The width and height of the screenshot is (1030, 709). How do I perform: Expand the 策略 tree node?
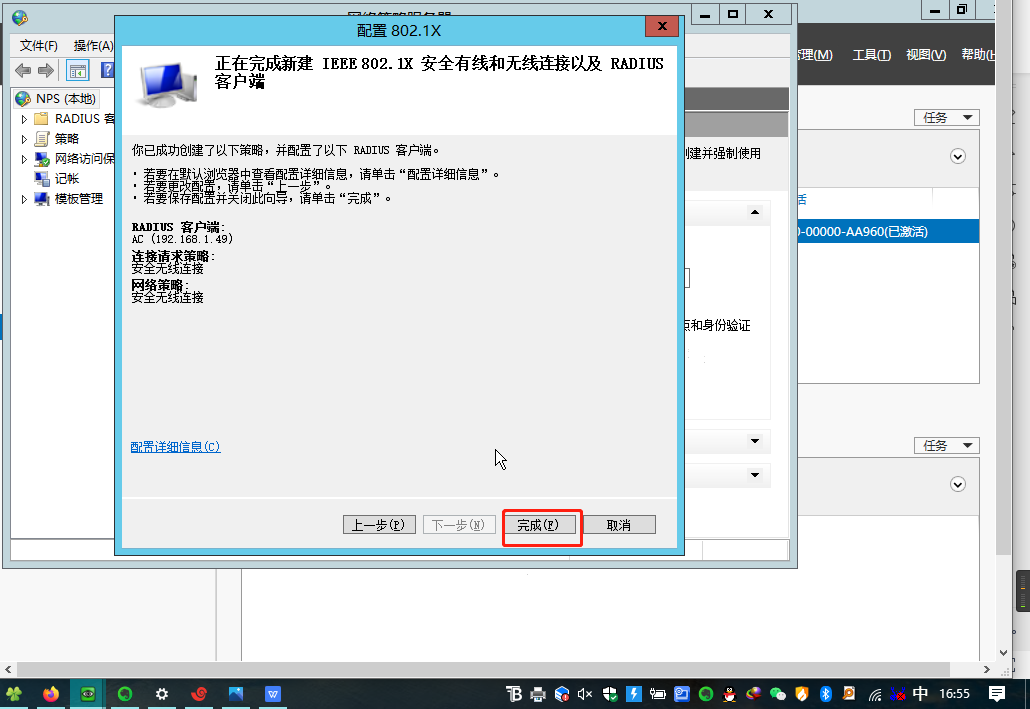point(24,139)
